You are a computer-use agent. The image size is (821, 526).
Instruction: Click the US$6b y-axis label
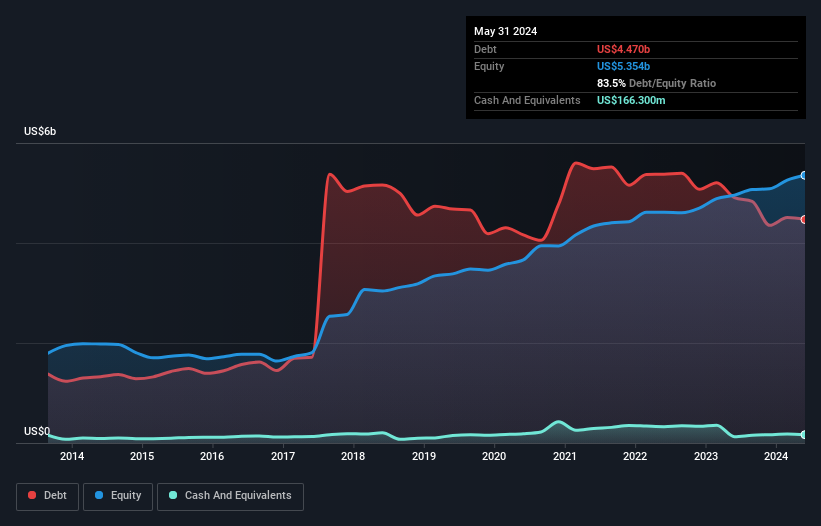(x=40, y=131)
